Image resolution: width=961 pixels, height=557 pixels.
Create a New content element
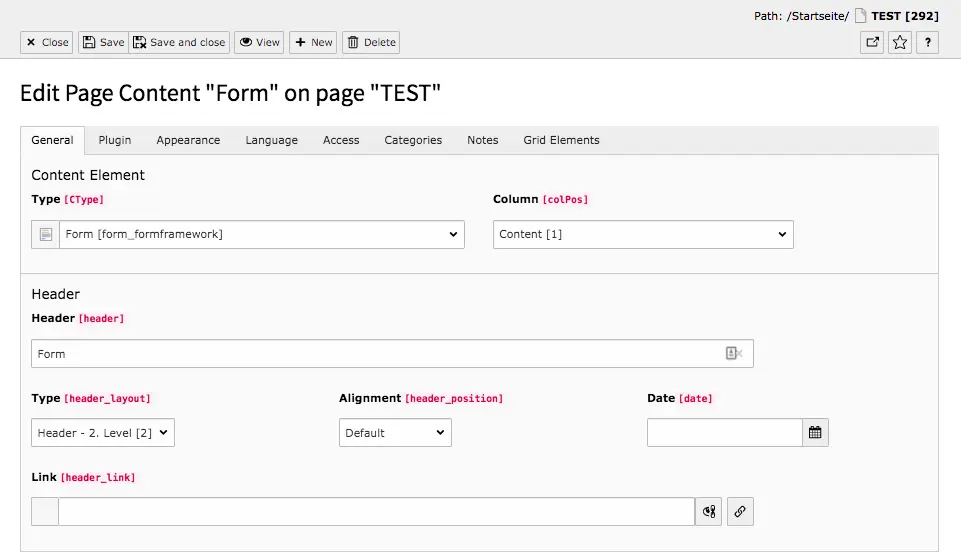coord(313,42)
